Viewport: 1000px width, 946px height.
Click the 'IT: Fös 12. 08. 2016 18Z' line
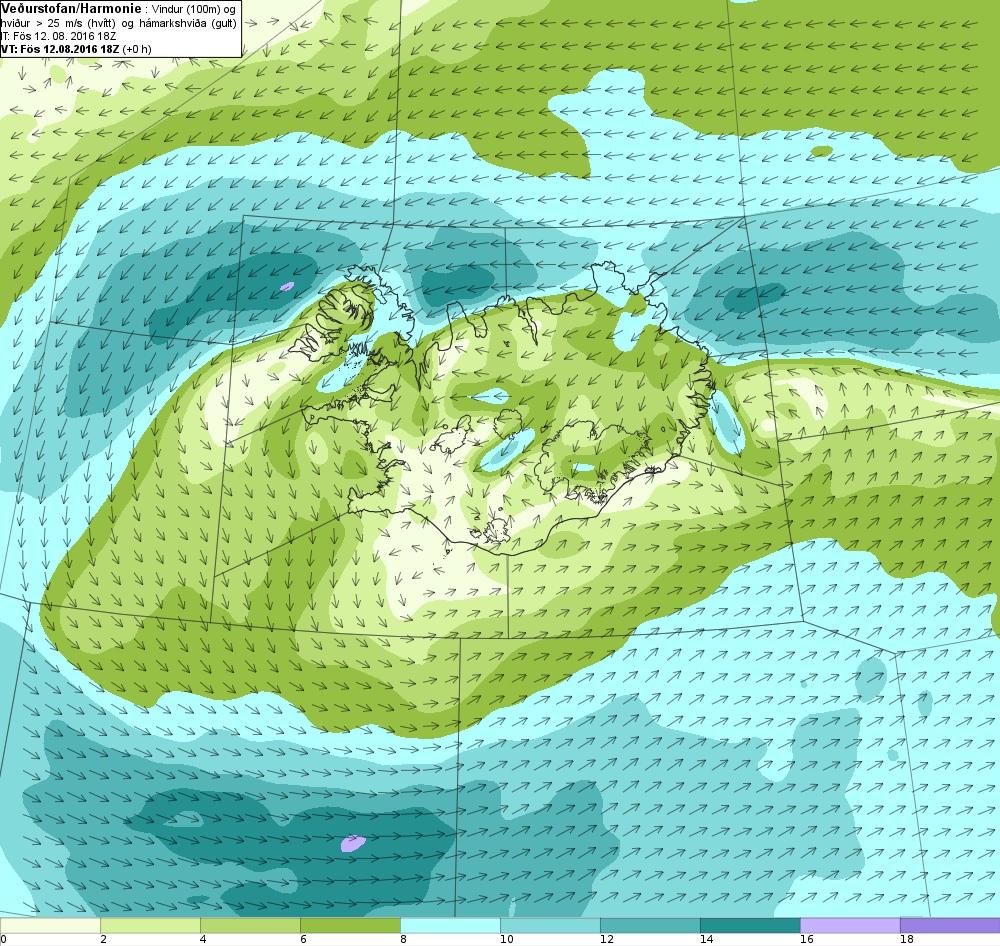click(58, 36)
